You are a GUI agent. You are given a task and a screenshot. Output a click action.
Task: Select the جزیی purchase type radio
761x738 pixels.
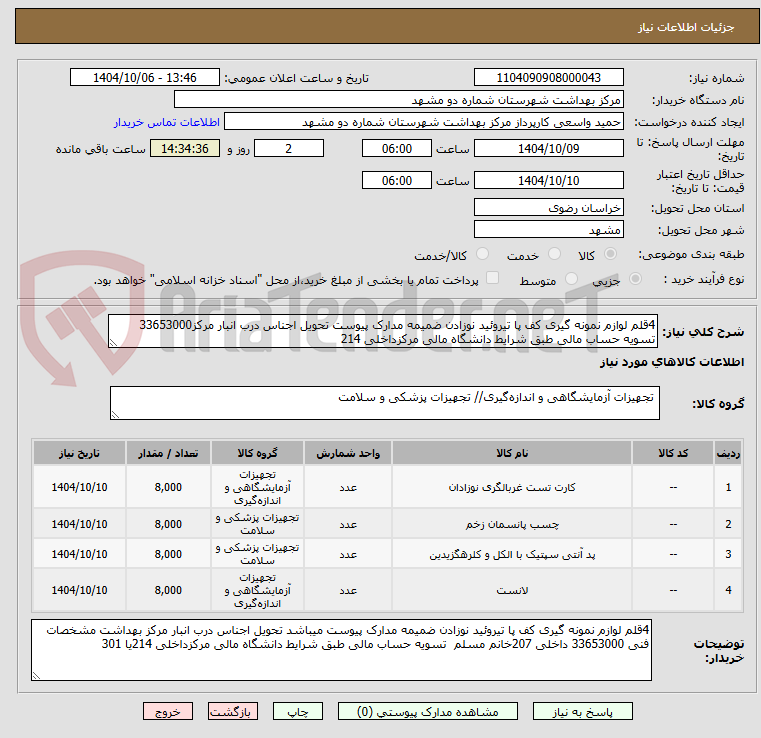635,279
